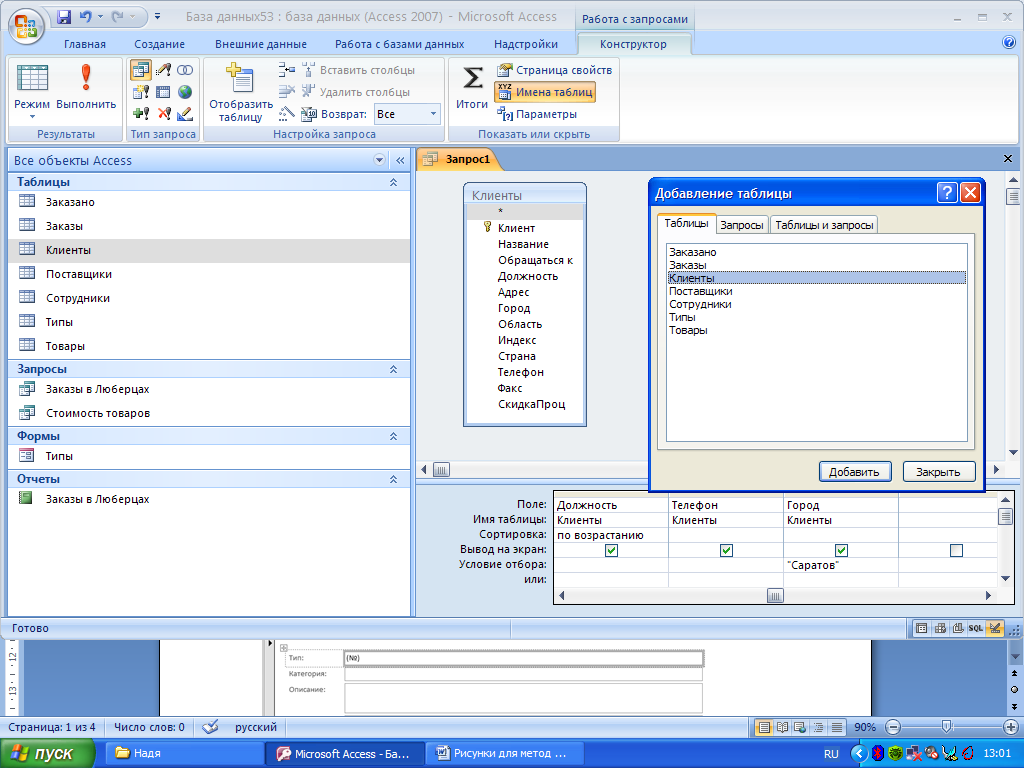Choose the Crosstab query type icon
1024x768 pixels.
tap(163, 92)
